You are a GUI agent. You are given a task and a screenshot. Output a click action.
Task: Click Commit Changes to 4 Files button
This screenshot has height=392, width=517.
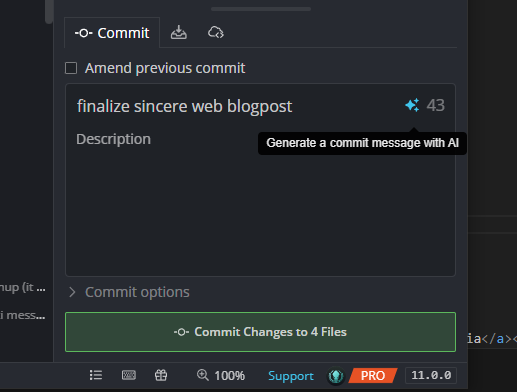[x=260, y=332]
